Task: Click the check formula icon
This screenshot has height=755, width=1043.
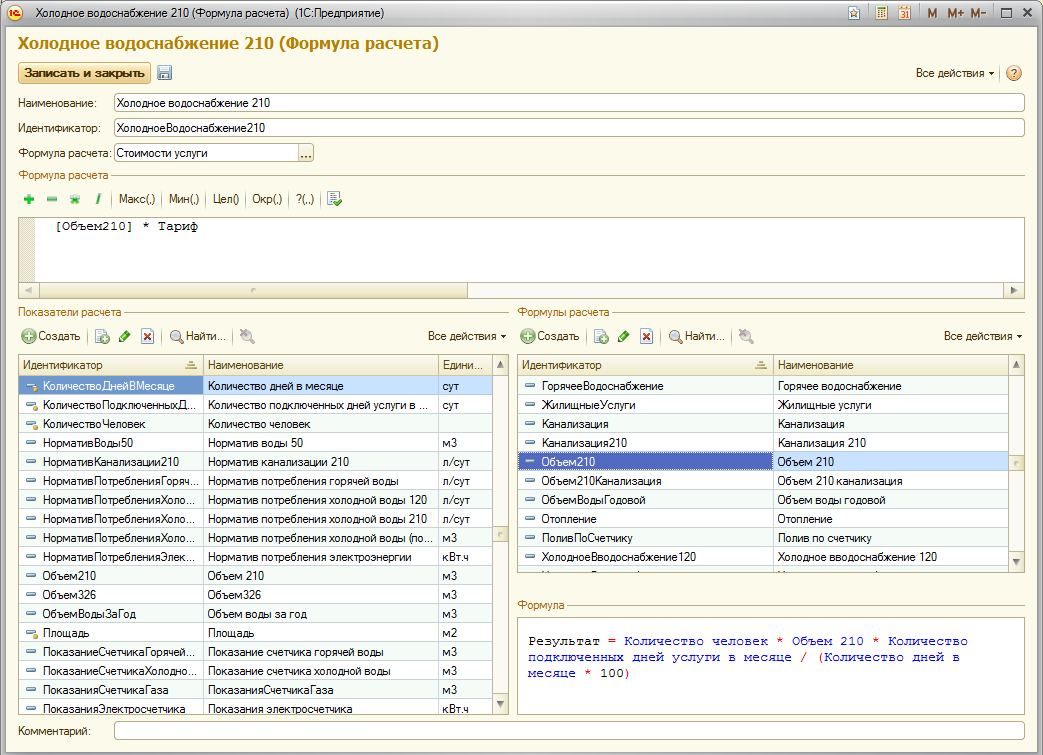Action: coord(335,199)
